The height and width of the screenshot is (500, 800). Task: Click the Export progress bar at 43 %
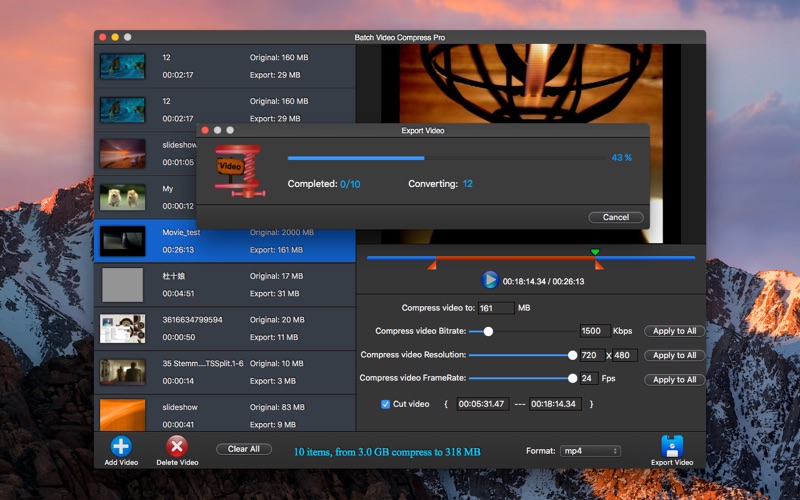pos(446,158)
